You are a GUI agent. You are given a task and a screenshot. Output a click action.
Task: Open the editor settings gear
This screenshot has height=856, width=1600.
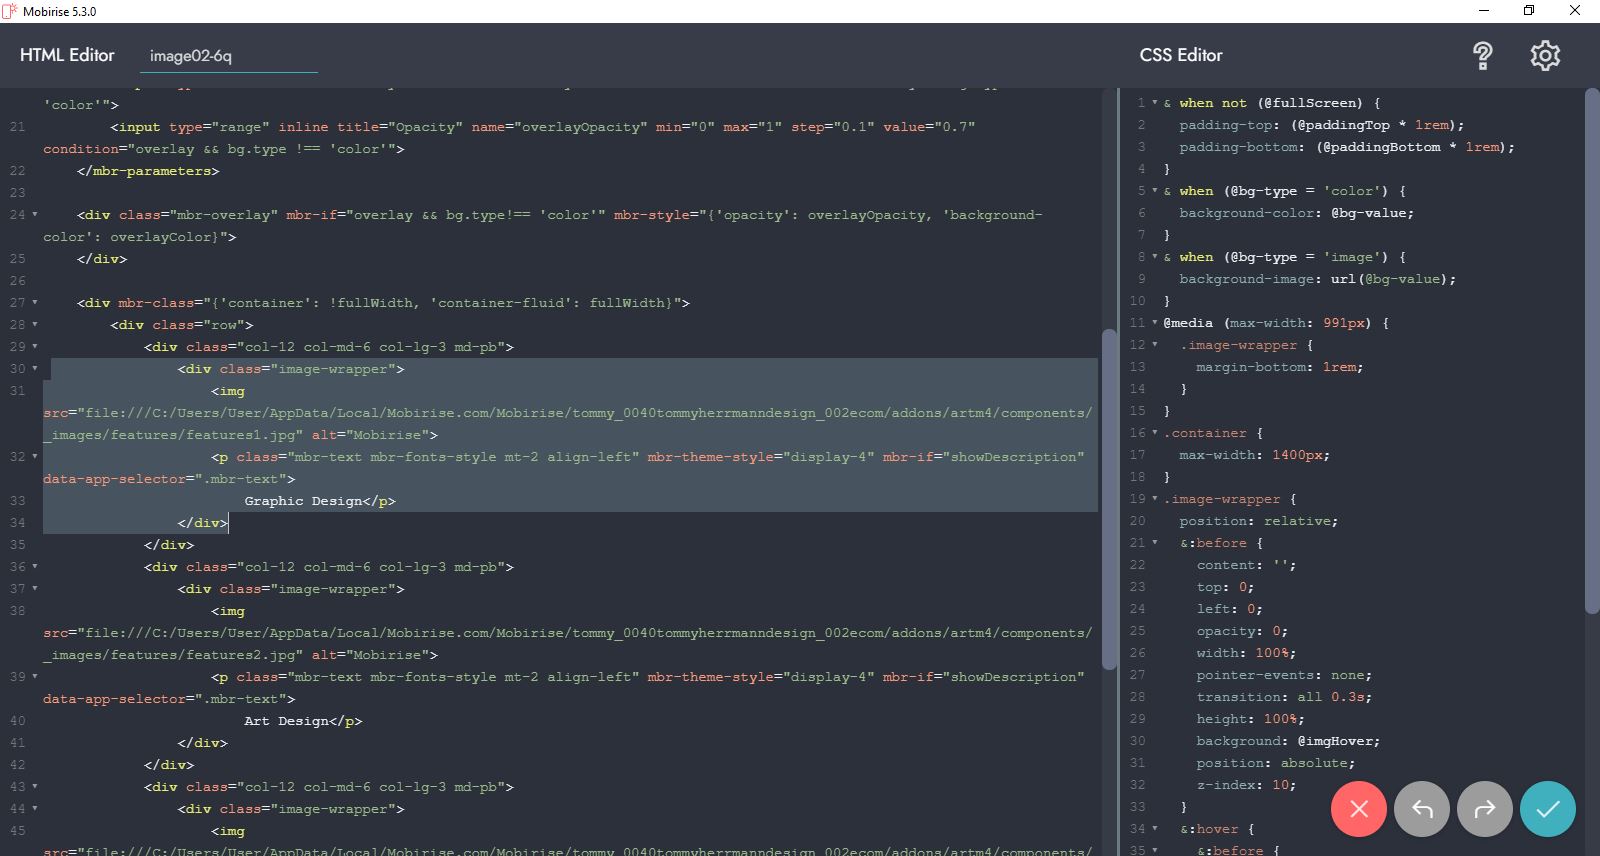[1545, 56]
